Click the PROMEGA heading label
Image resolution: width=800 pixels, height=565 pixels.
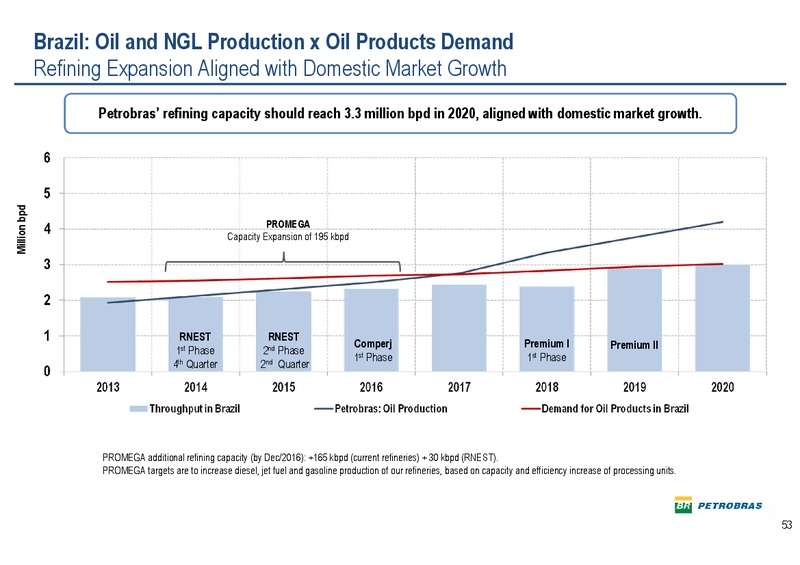tap(288, 224)
